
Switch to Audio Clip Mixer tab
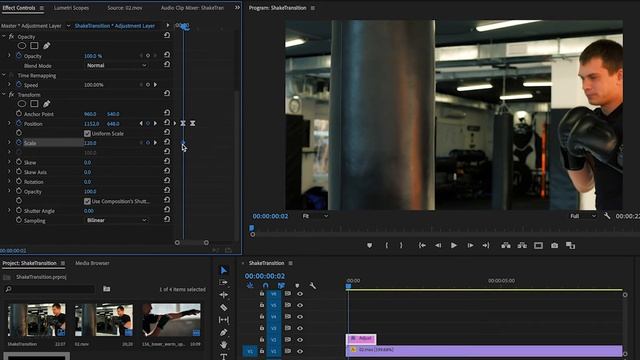tap(192, 8)
